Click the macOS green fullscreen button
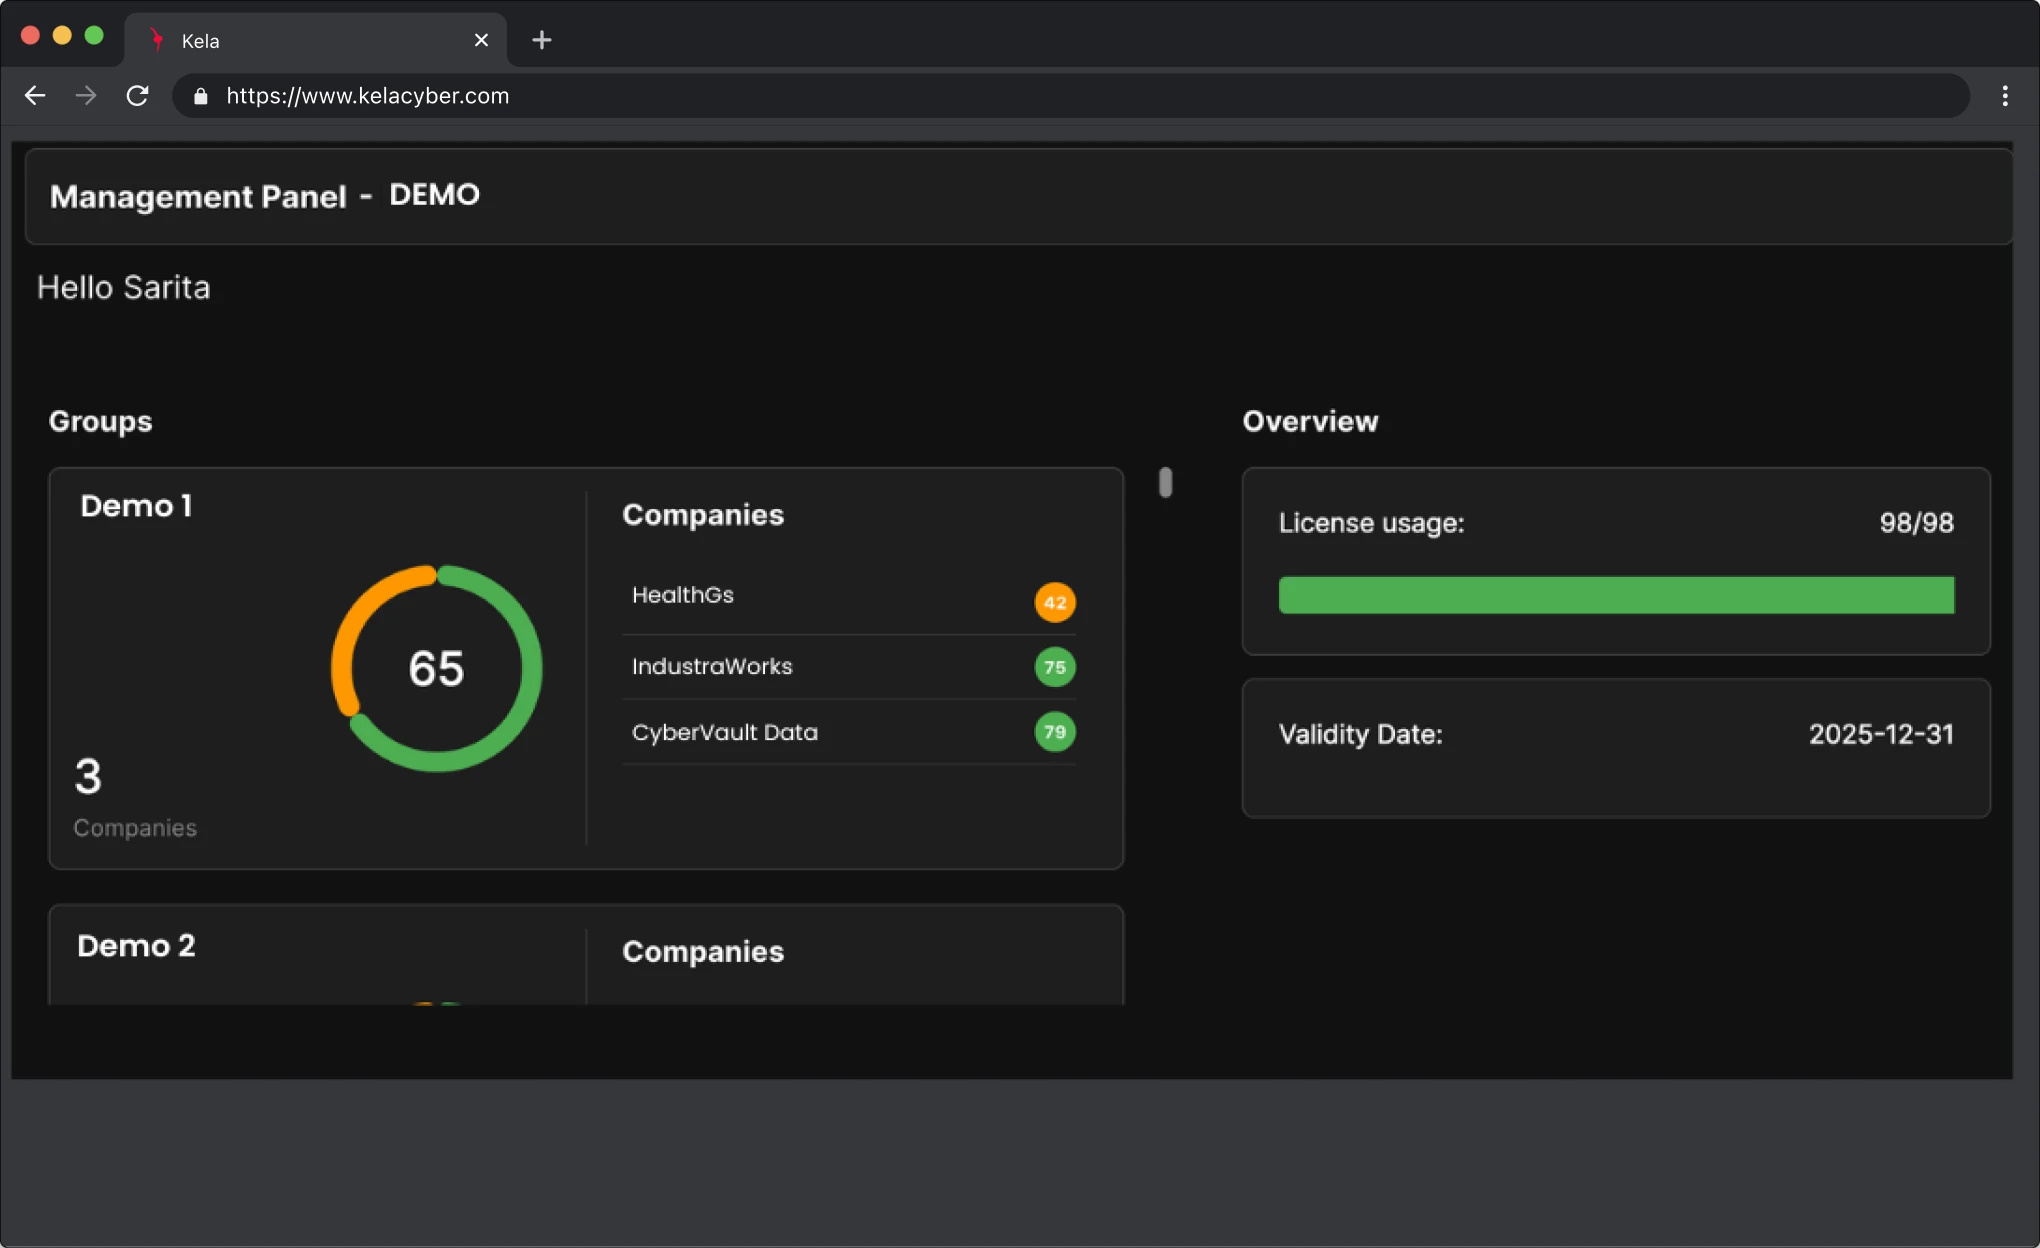This screenshot has height=1248, width=2040. click(94, 35)
